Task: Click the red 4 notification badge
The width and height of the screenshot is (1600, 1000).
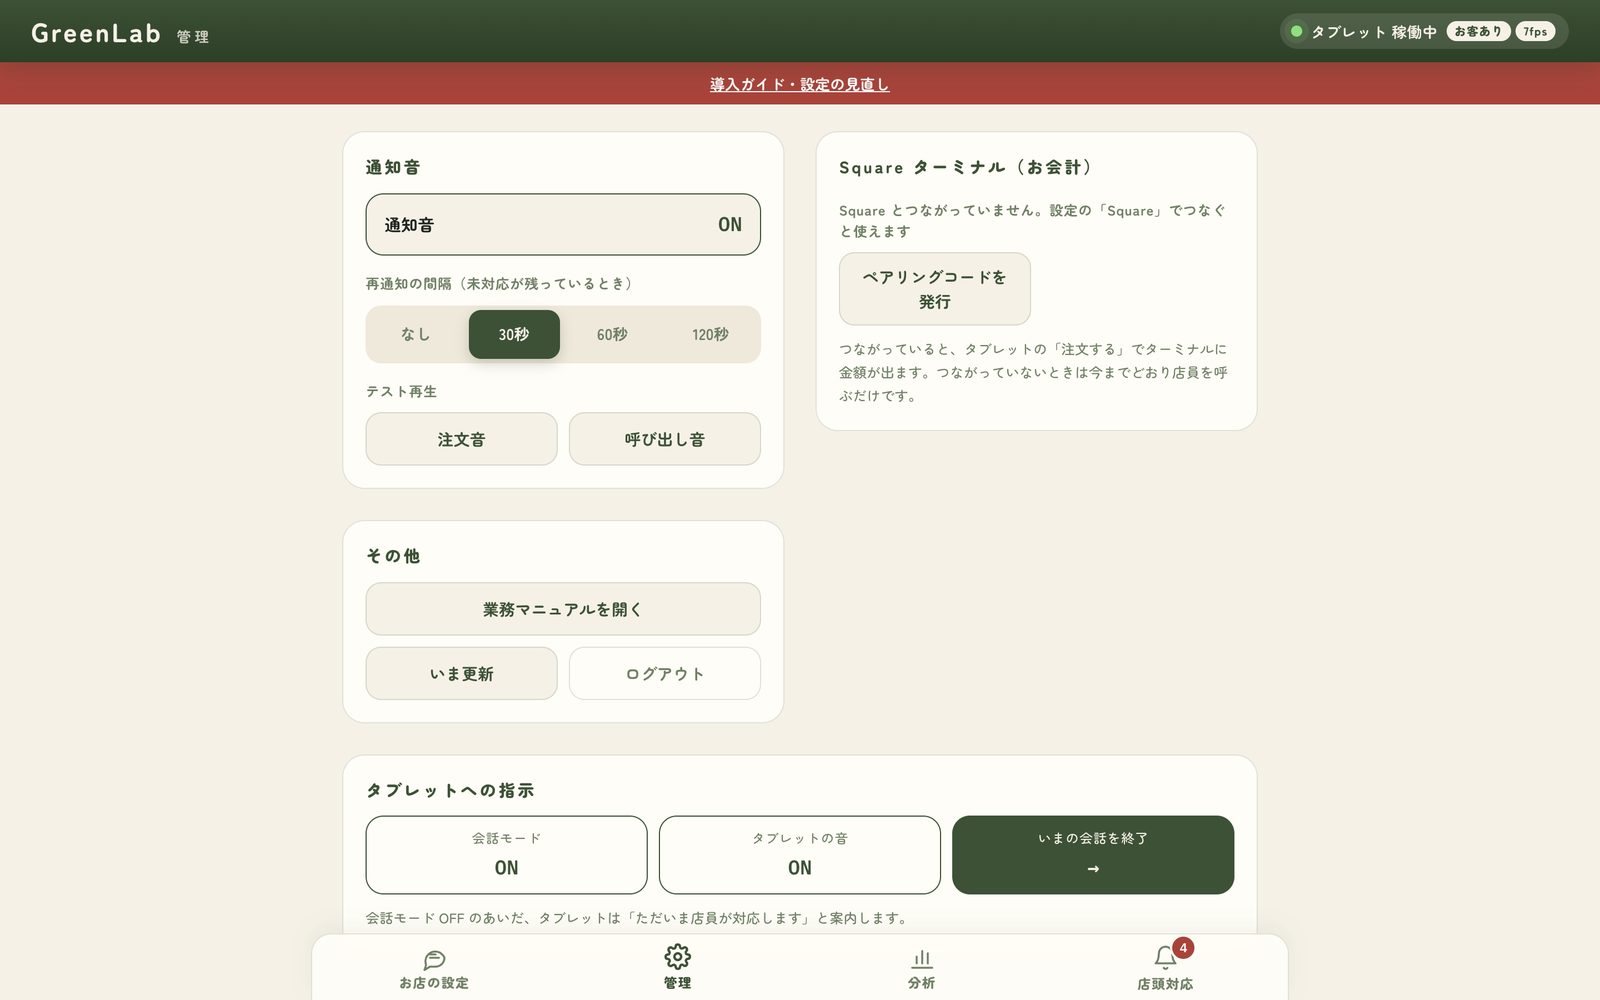Action: coord(1183,948)
